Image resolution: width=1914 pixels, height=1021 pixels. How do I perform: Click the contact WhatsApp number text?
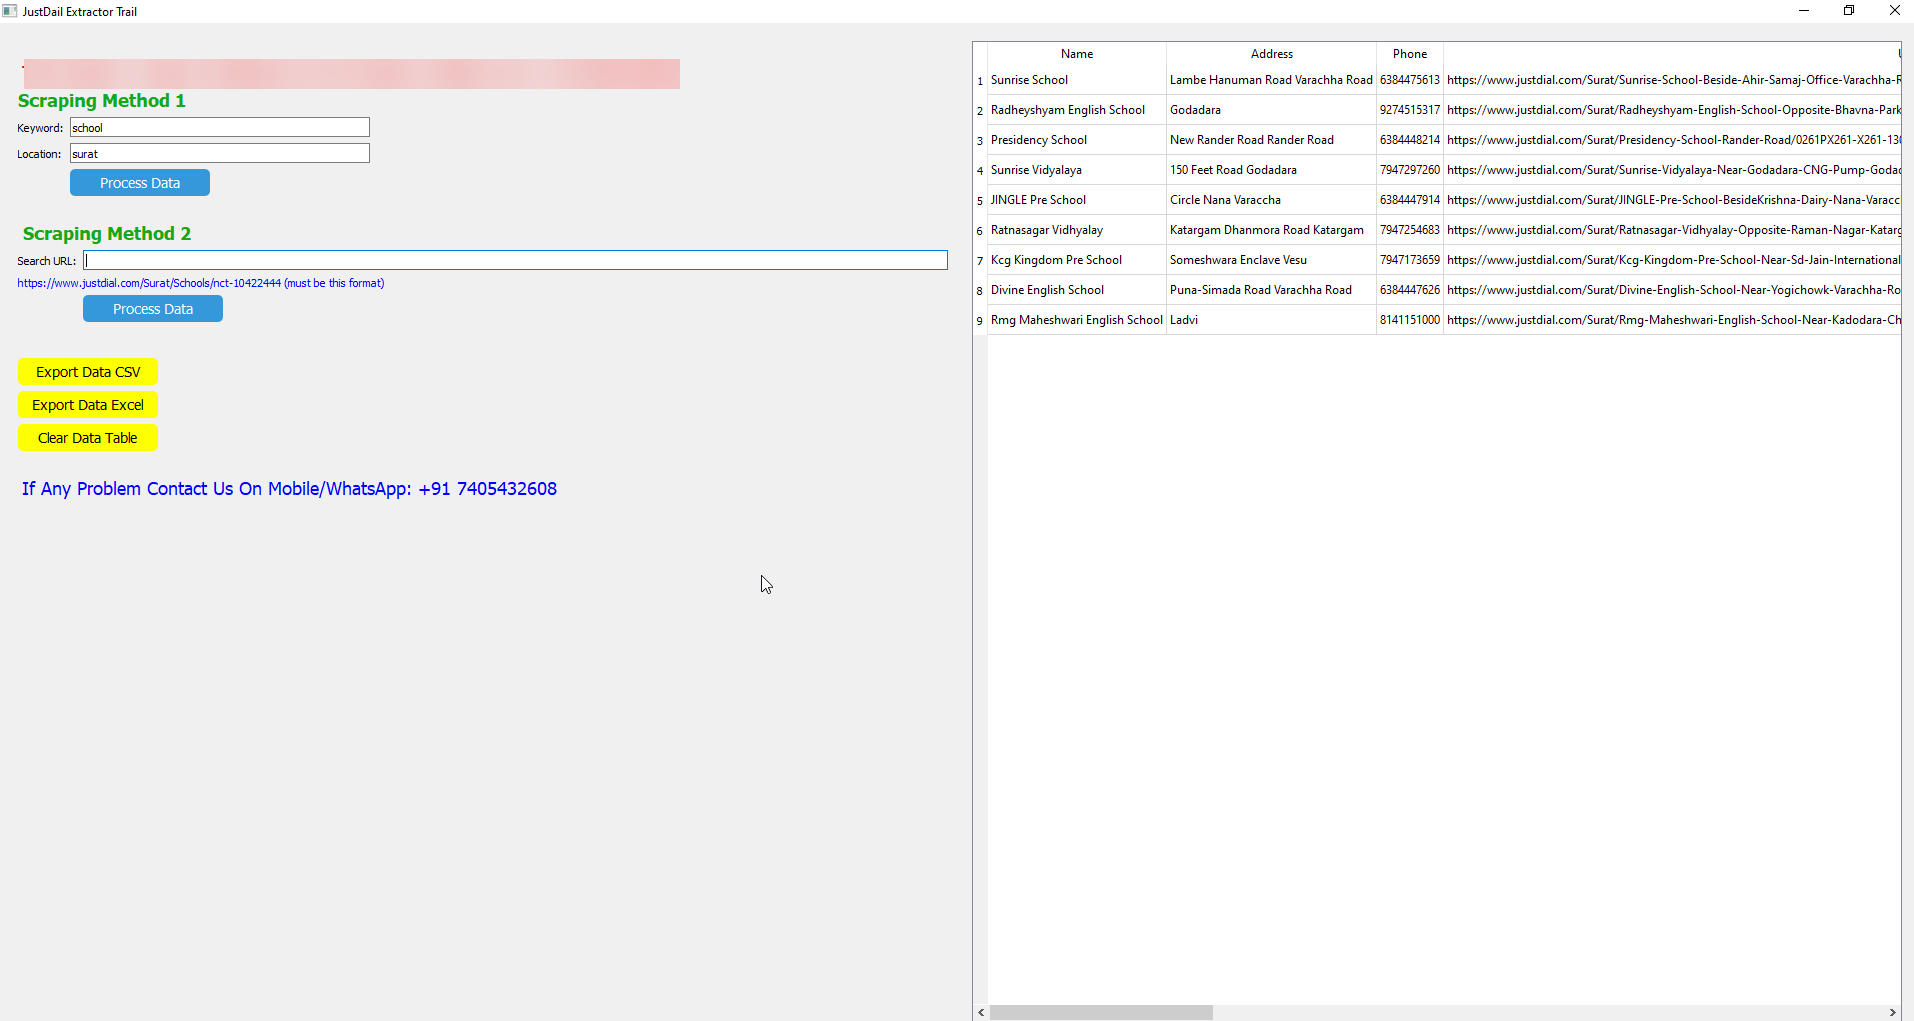[289, 489]
